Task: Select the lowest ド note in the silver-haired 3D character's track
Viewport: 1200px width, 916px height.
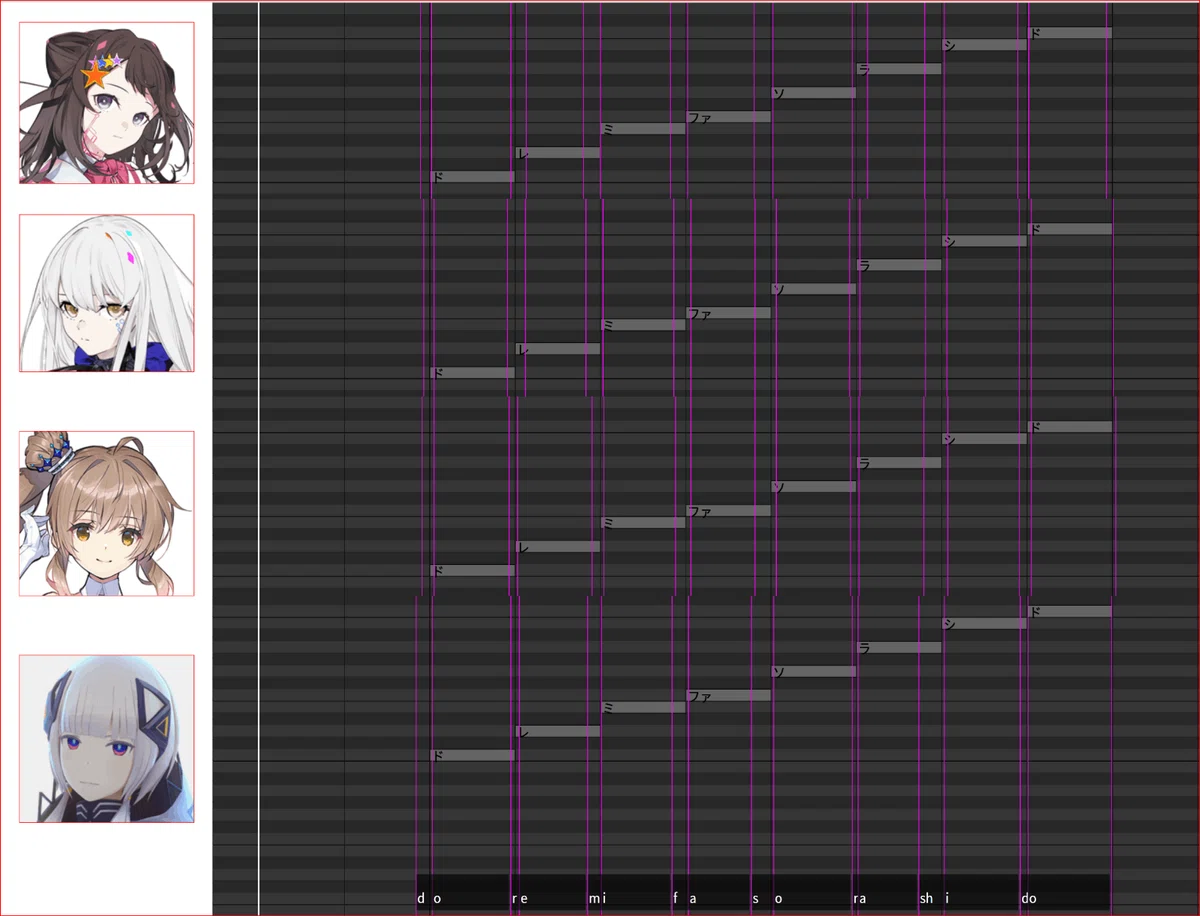Action: coord(472,756)
